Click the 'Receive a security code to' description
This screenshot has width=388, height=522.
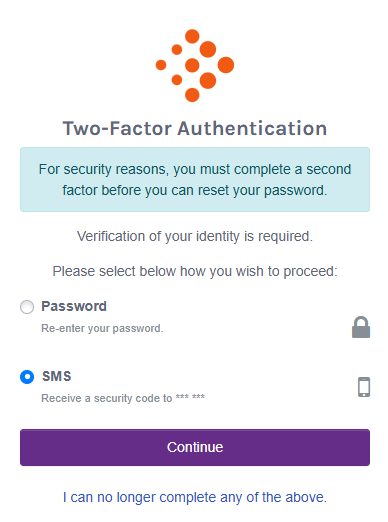pyautogui.click(x=106, y=398)
